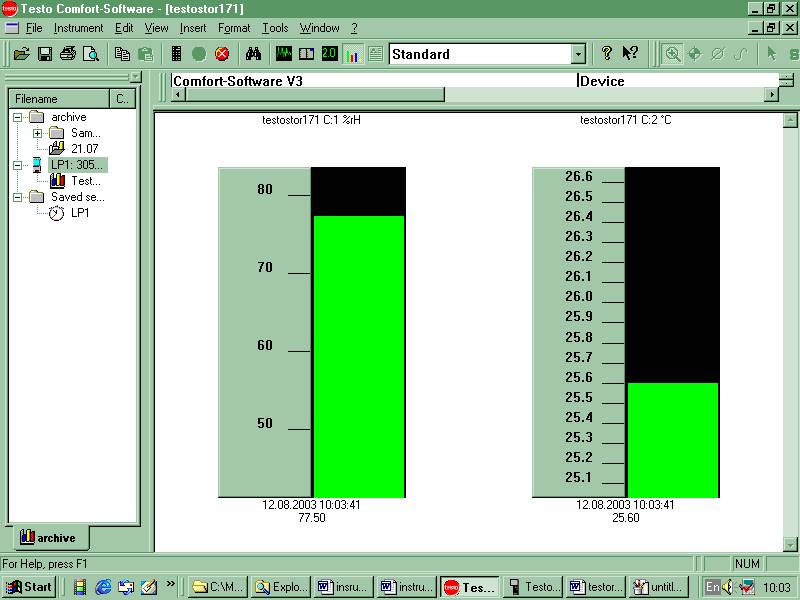This screenshot has height=600, width=800.
Task: Toggle the open-book table view
Action: click(x=307, y=54)
